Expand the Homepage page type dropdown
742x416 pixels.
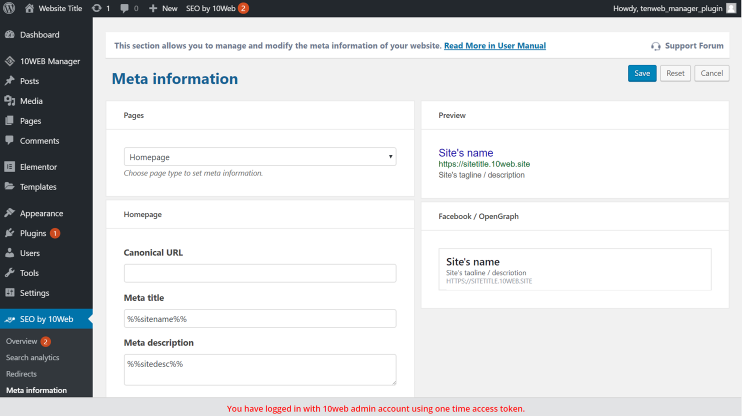coord(260,157)
